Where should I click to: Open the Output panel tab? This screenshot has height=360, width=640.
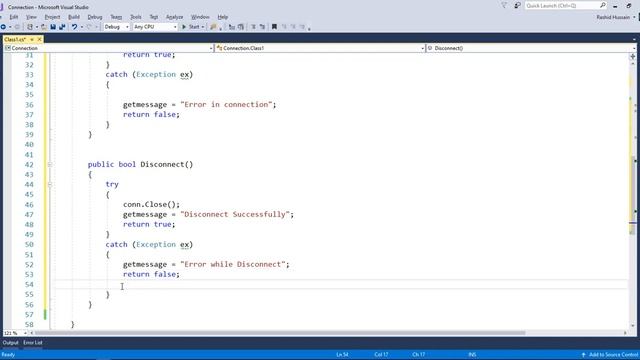[x=11, y=342]
